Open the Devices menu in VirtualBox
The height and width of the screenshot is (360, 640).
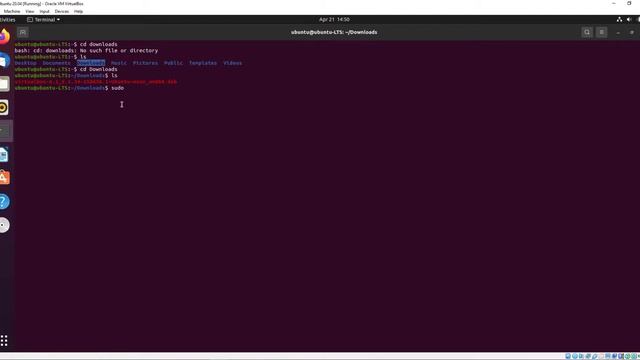coord(62,11)
